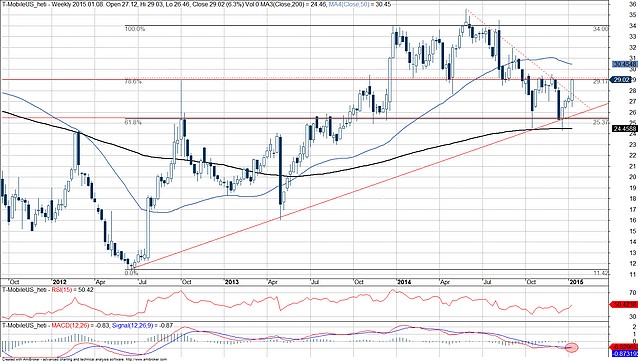The image size is (638, 362).
Task: Click the '2015' year label on time axis
Action: point(576,282)
